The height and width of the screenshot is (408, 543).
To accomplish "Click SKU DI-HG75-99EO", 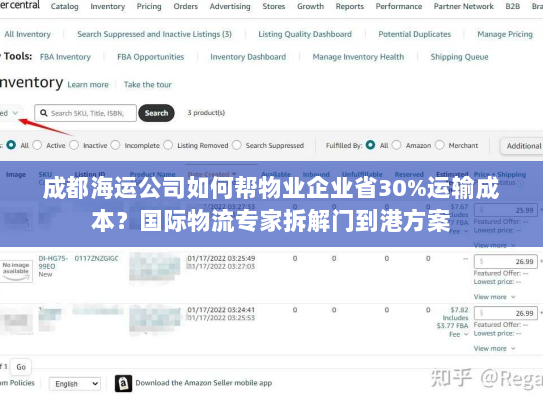I will pos(53,262).
